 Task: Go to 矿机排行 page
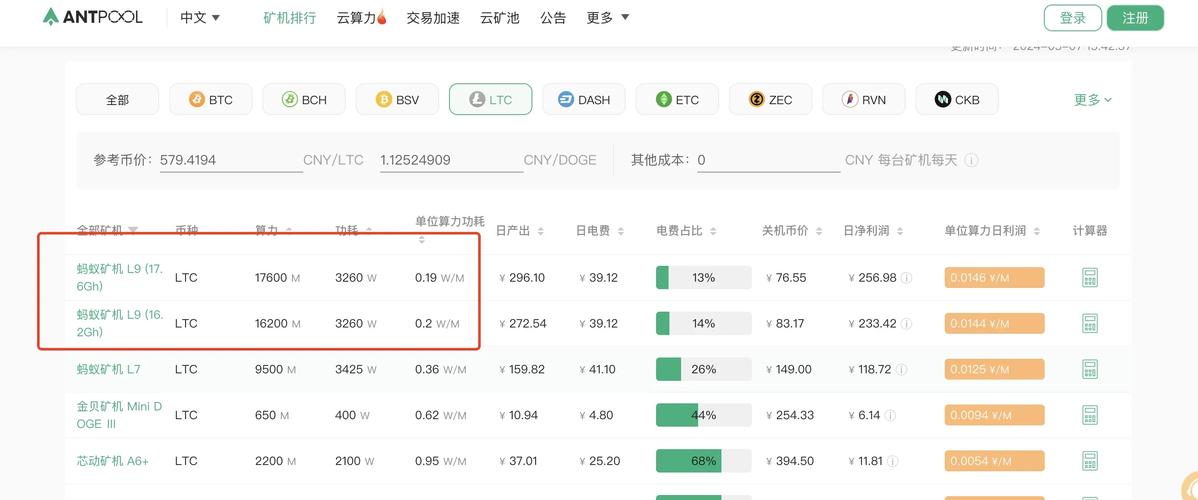[290, 17]
